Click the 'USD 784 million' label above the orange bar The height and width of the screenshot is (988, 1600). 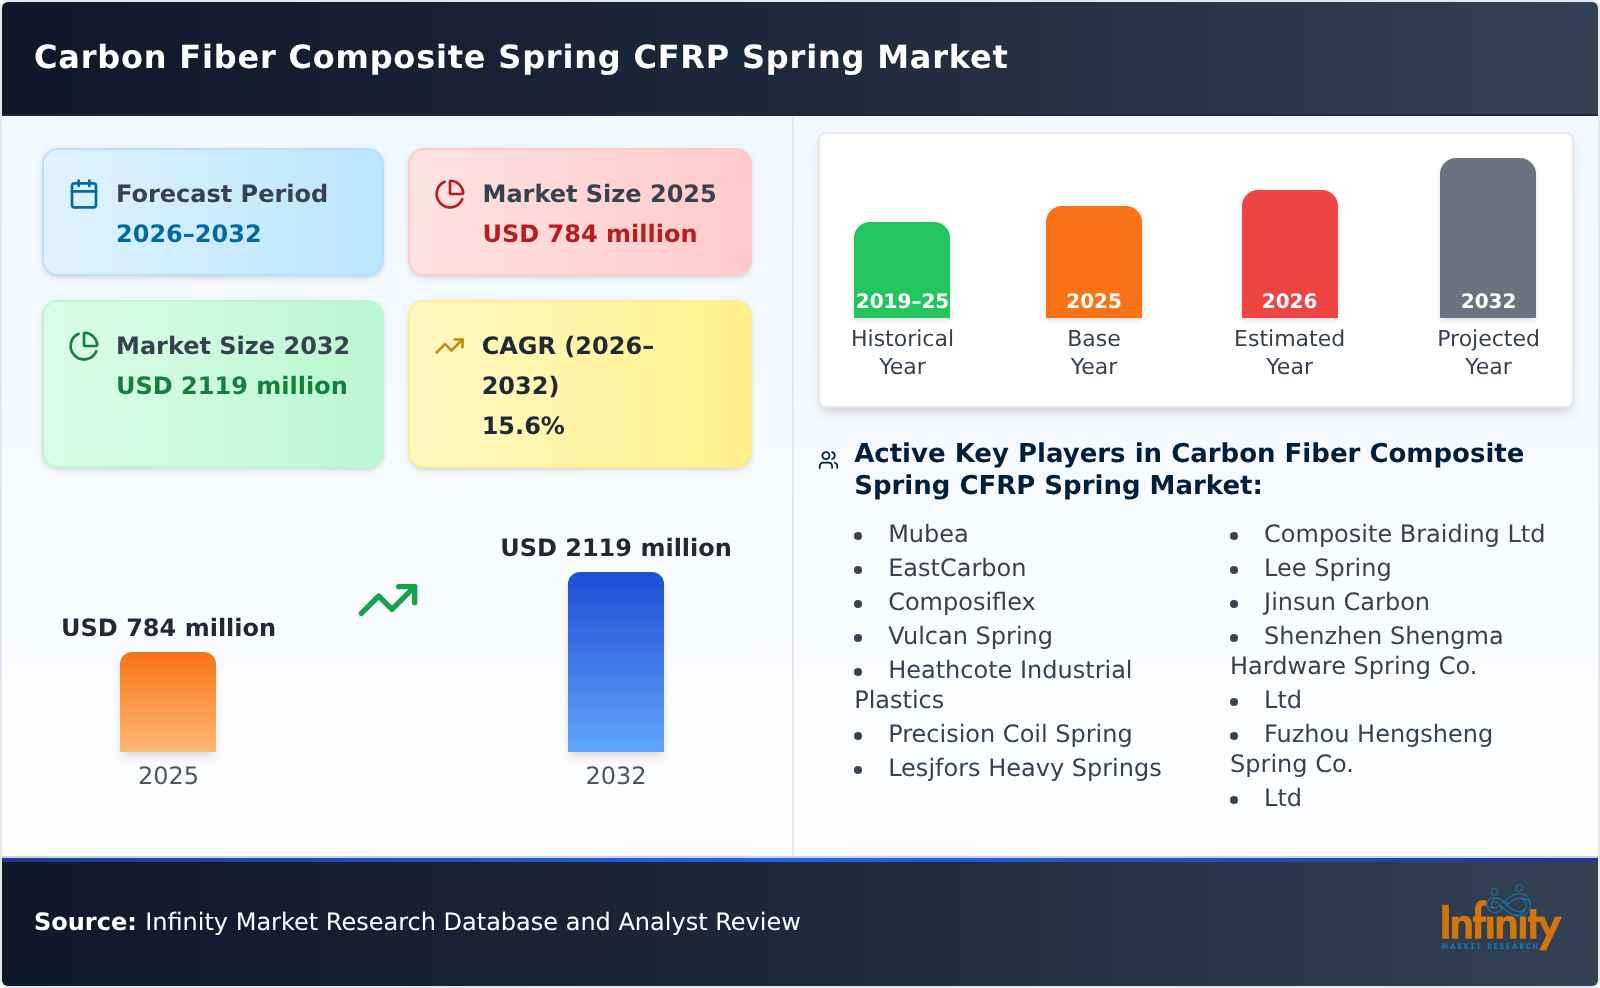click(x=168, y=628)
